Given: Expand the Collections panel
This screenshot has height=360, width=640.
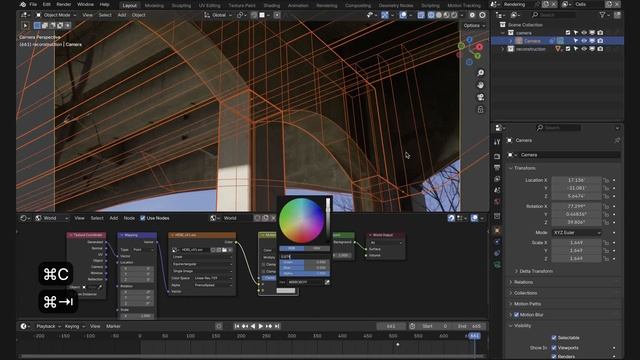Looking at the screenshot, I should (523, 293).
